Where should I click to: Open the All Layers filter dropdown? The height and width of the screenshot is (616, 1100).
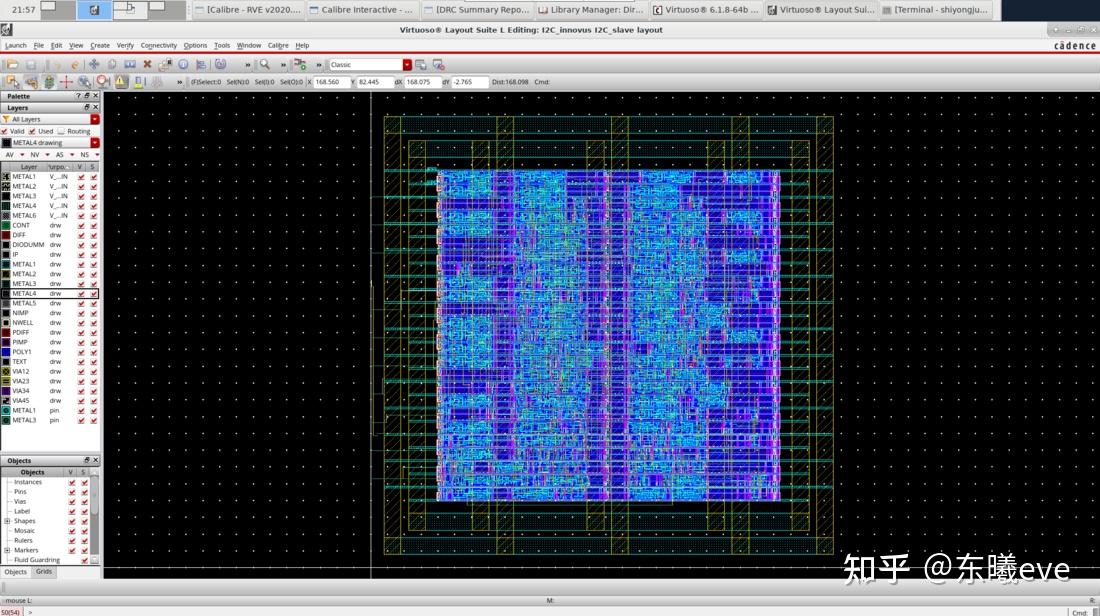tap(94, 119)
